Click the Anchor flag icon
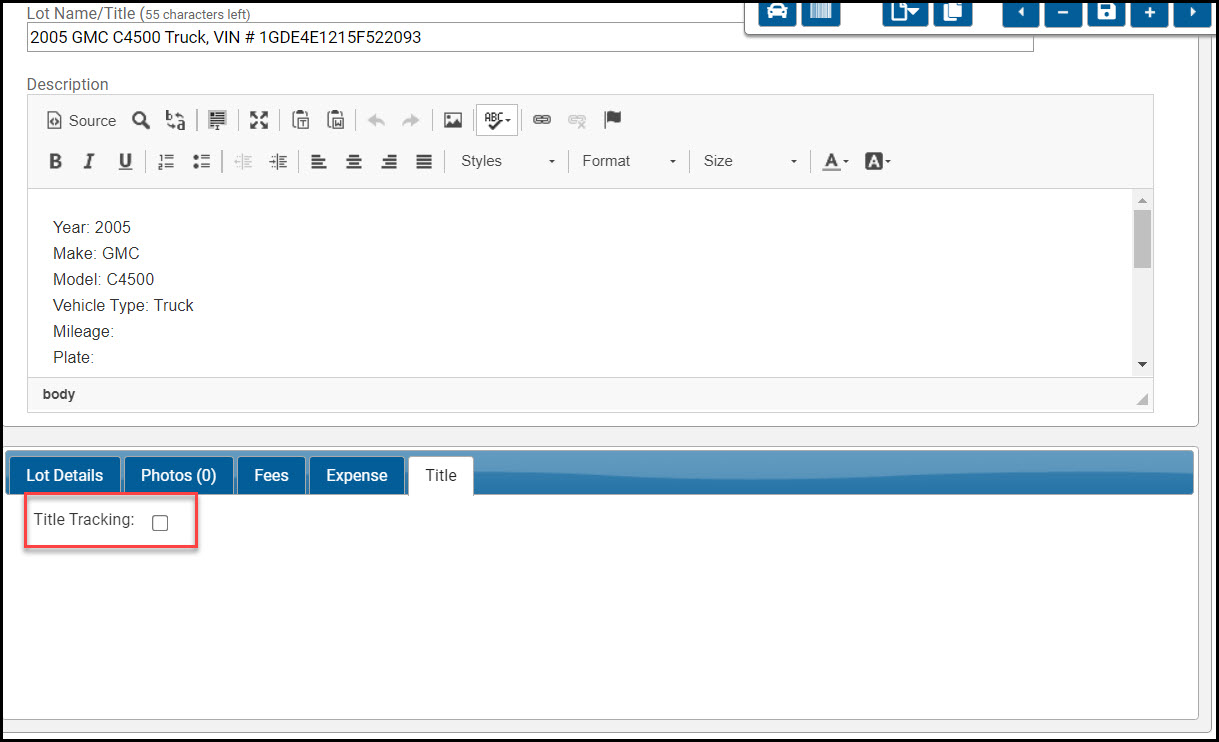1219x742 pixels. 613,120
